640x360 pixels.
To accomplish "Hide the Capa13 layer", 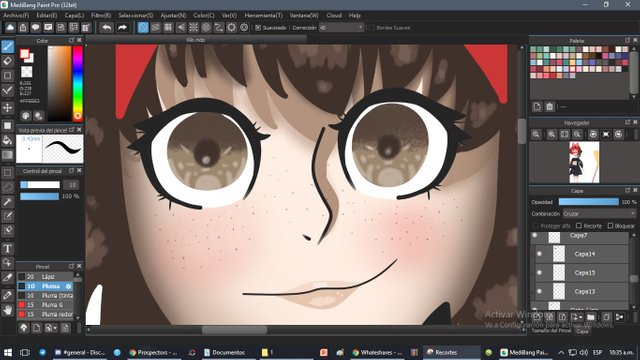I will (539, 291).
